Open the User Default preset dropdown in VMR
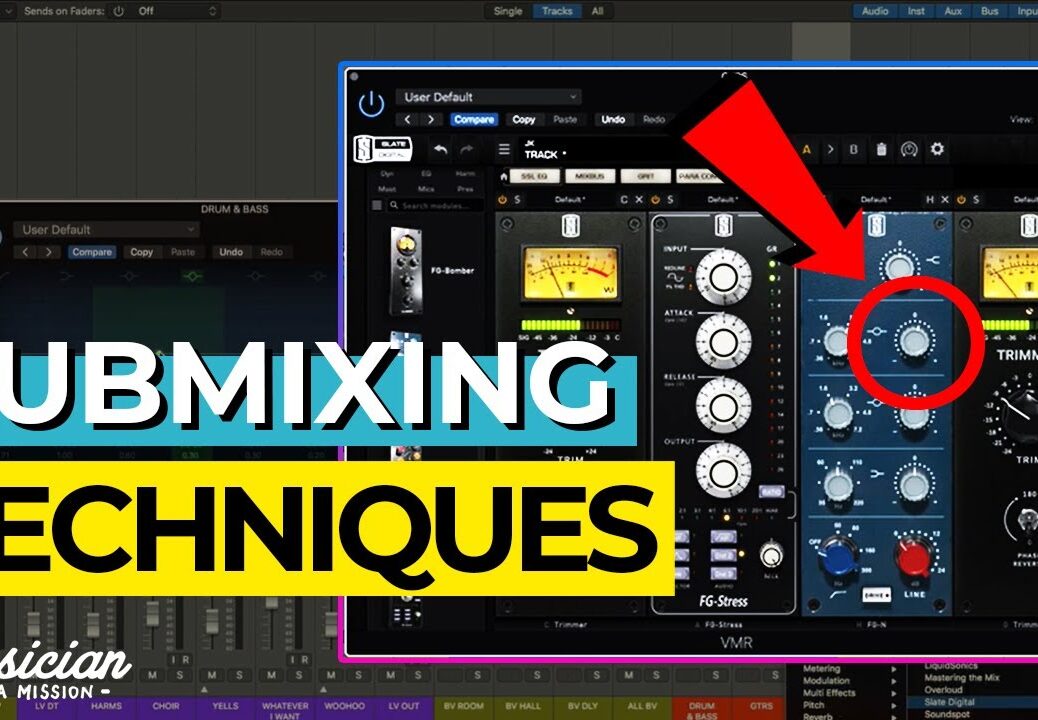The image size is (1038, 720). [489, 97]
